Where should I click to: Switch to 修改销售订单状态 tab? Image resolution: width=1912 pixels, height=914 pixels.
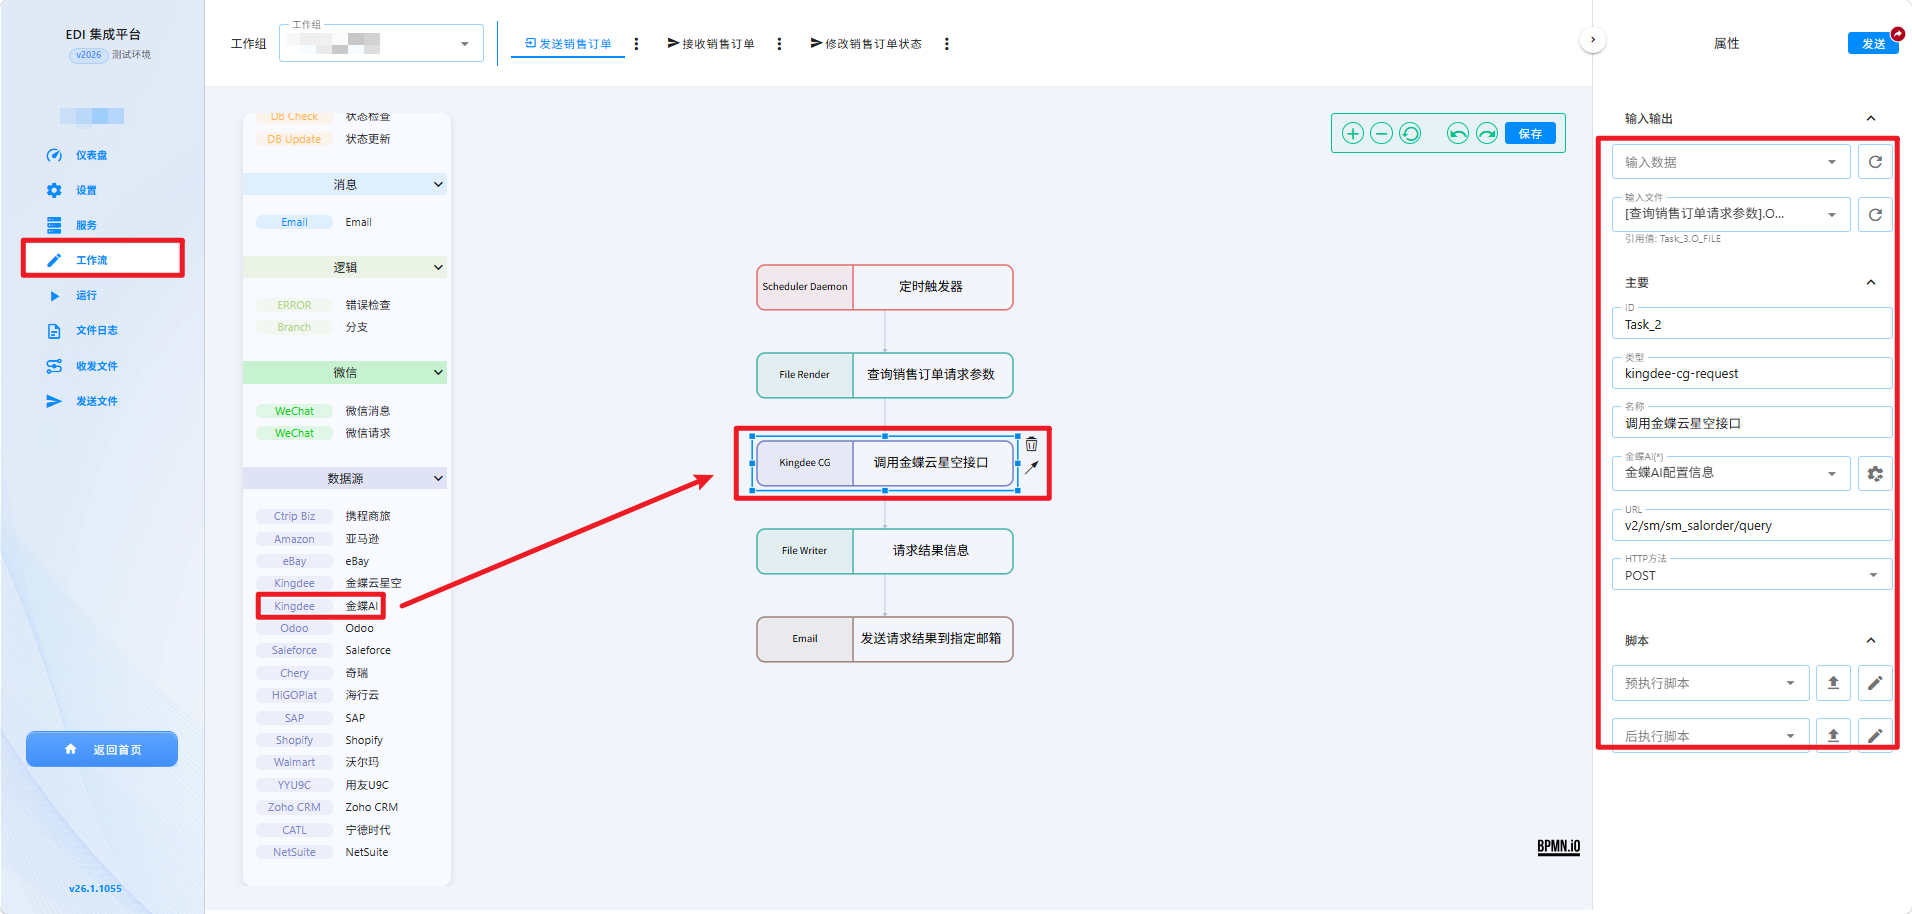(x=866, y=44)
